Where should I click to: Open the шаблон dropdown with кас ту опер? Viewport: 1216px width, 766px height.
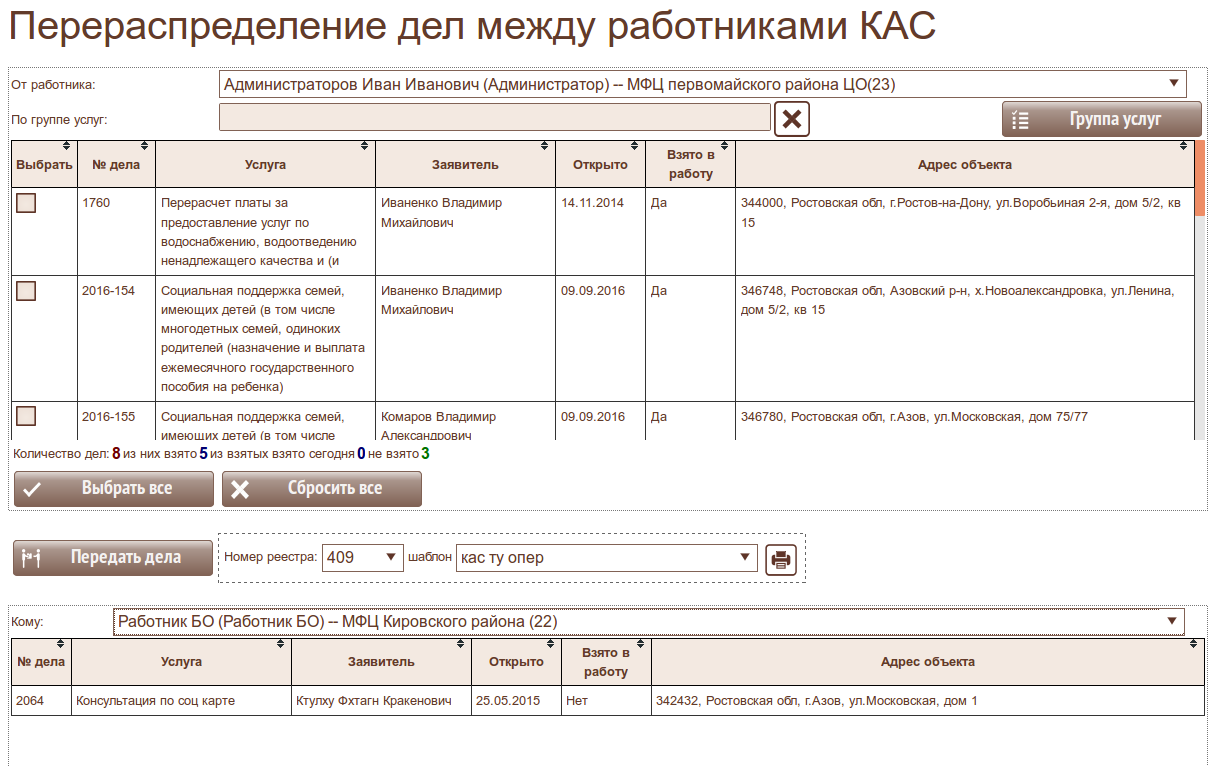click(605, 558)
